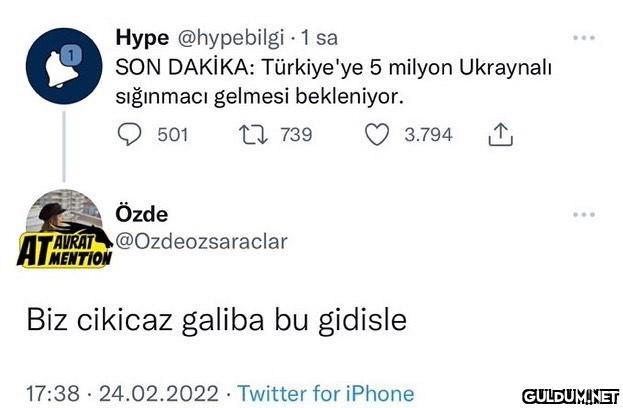This screenshot has width=623, height=408.
Task: Like Hype's tweet with the heart
Action: tap(375, 134)
